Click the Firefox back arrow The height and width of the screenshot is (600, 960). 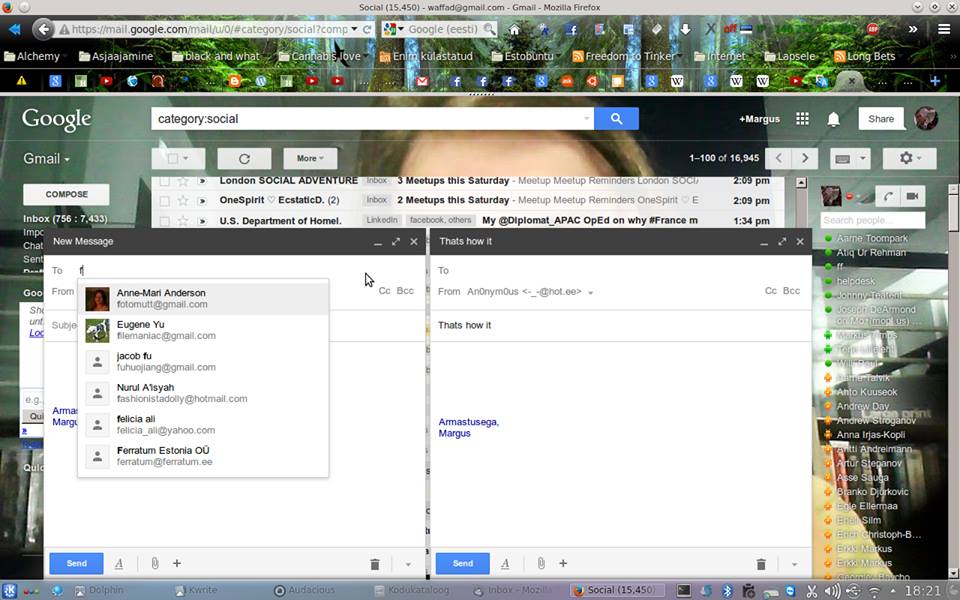[x=43, y=29]
